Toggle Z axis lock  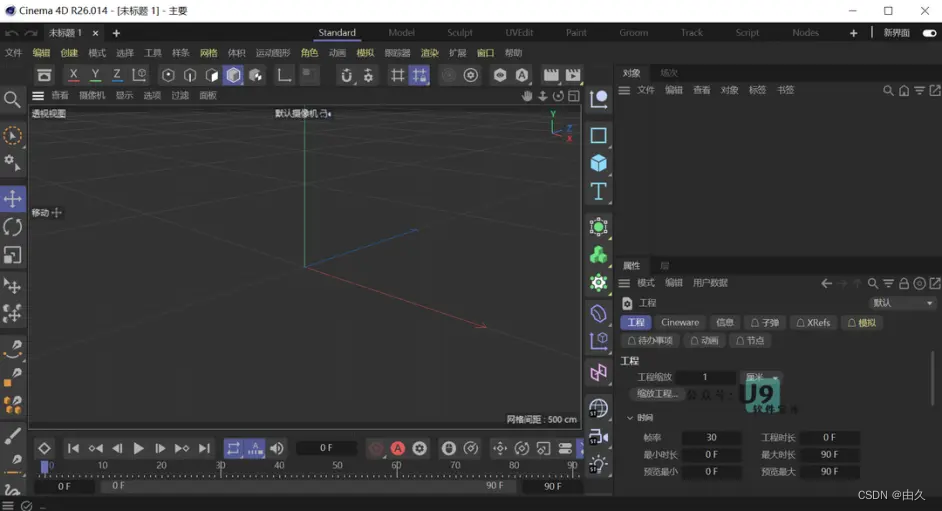pos(117,75)
